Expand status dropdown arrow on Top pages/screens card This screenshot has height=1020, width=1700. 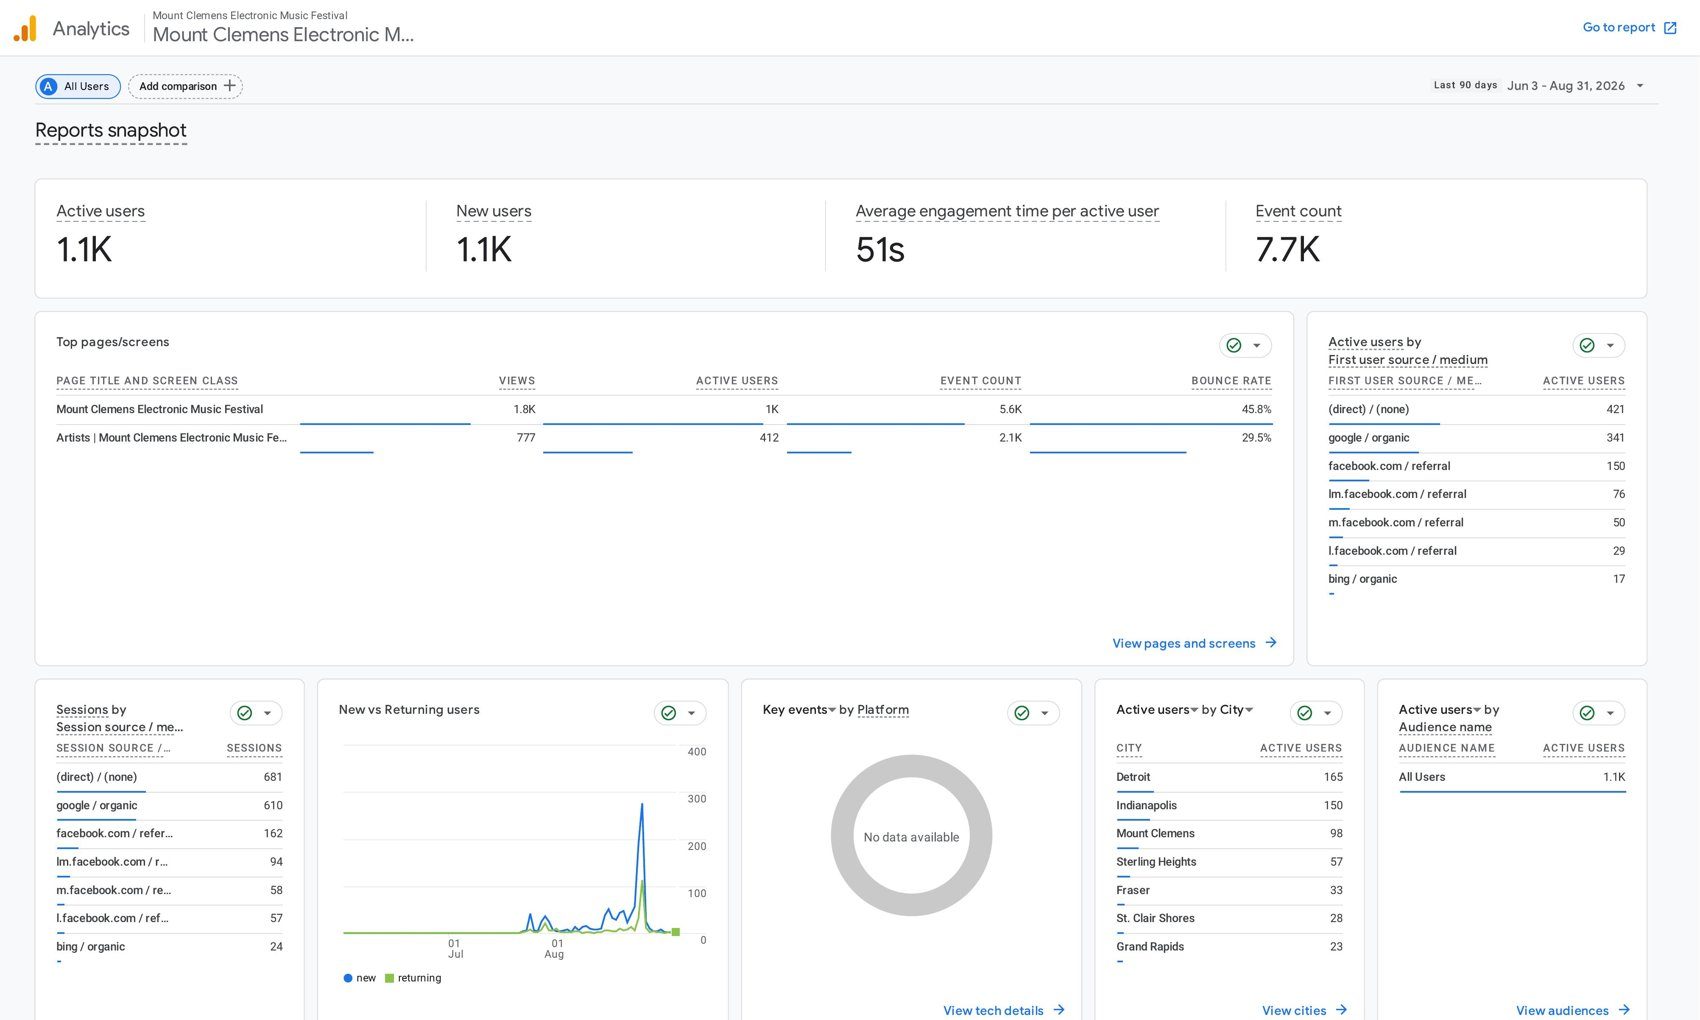[1257, 346]
